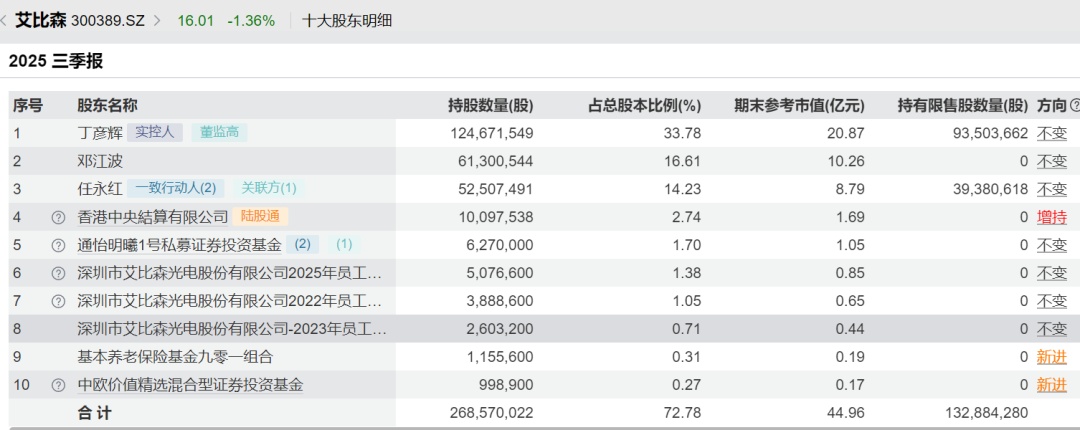
Task: Click 新进 for 基本养老保险基金九零一组合
Action: pyautogui.click(x=1051, y=357)
